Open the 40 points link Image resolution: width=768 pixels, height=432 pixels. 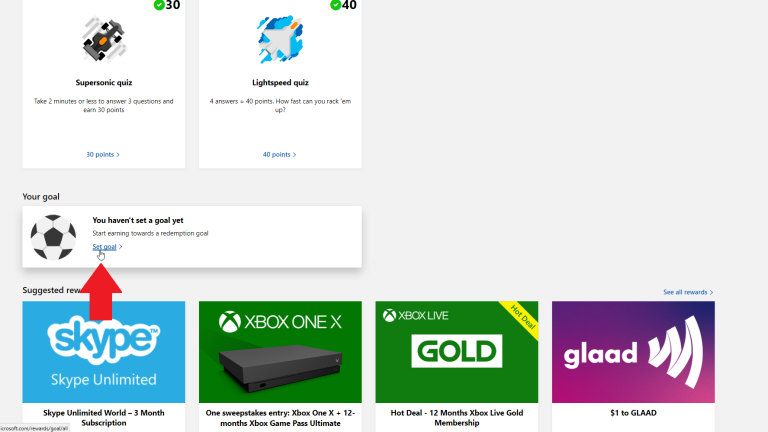click(x=279, y=154)
